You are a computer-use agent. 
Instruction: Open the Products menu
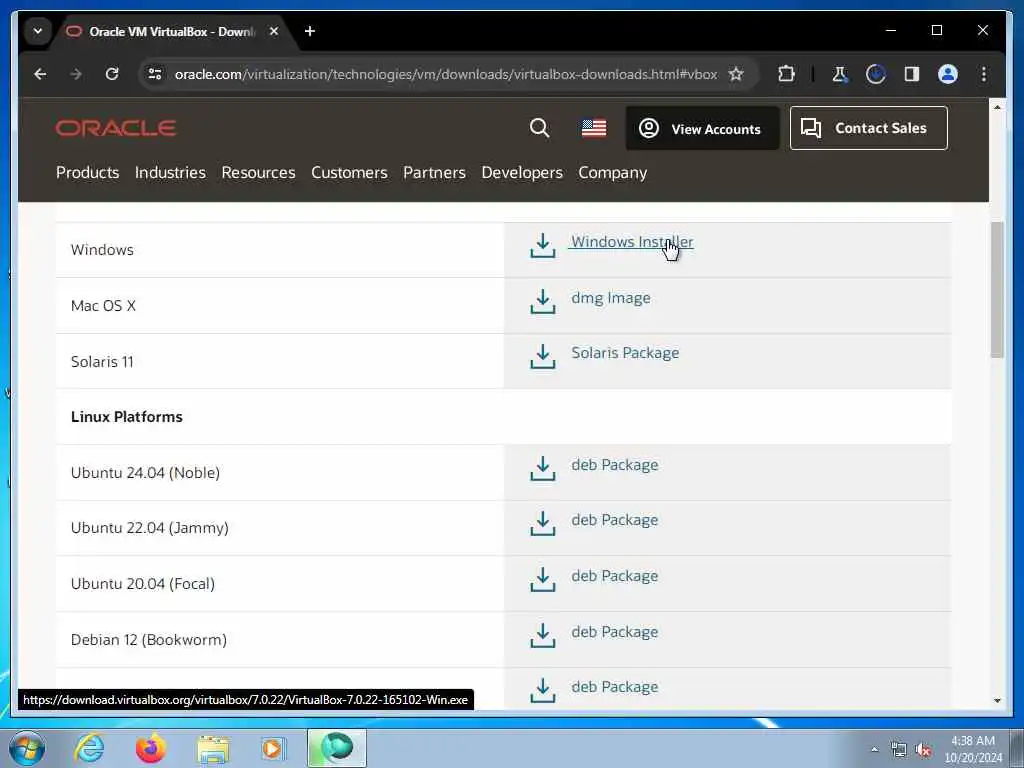88,172
